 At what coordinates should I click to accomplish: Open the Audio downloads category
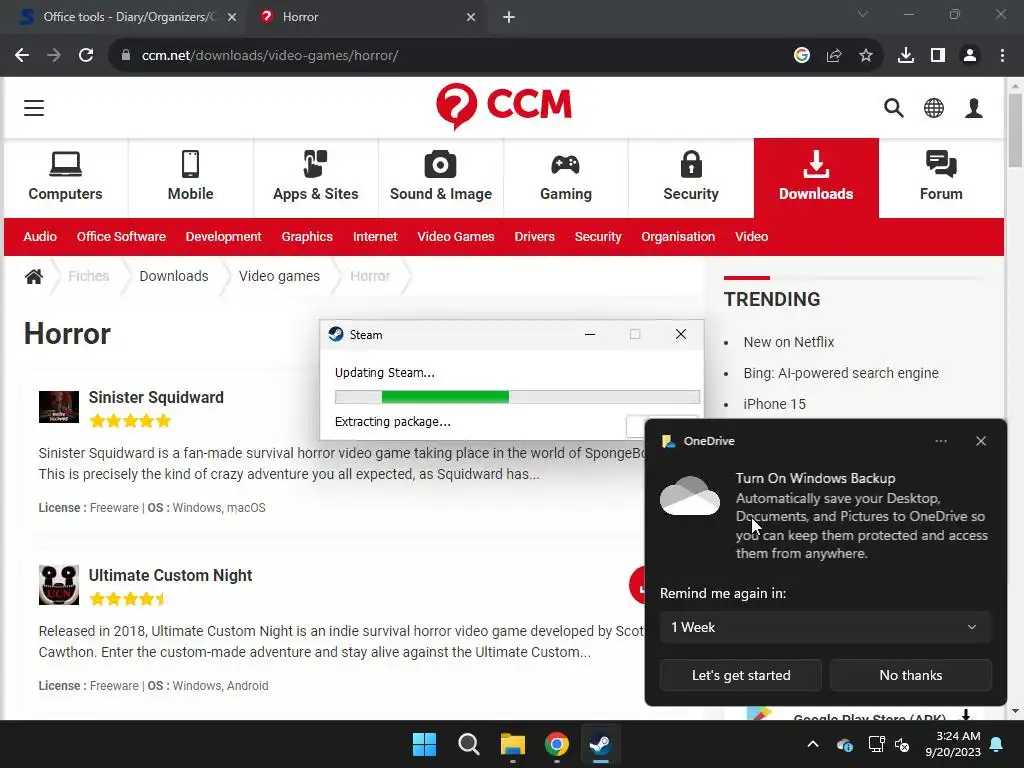pyautogui.click(x=40, y=236)
